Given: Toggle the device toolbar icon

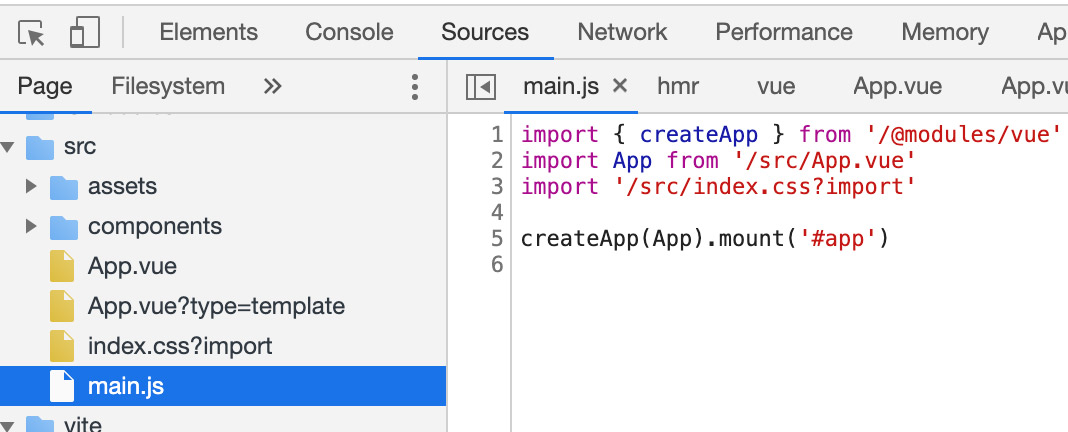Looking at the screenshot, I should 83,33.
